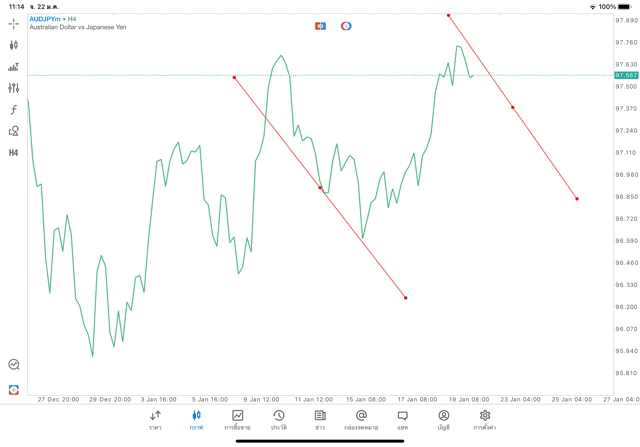Screen dimensions: 640x447
Task: Open the ข่าว (News) tab
Action: (x=320, y=420)
